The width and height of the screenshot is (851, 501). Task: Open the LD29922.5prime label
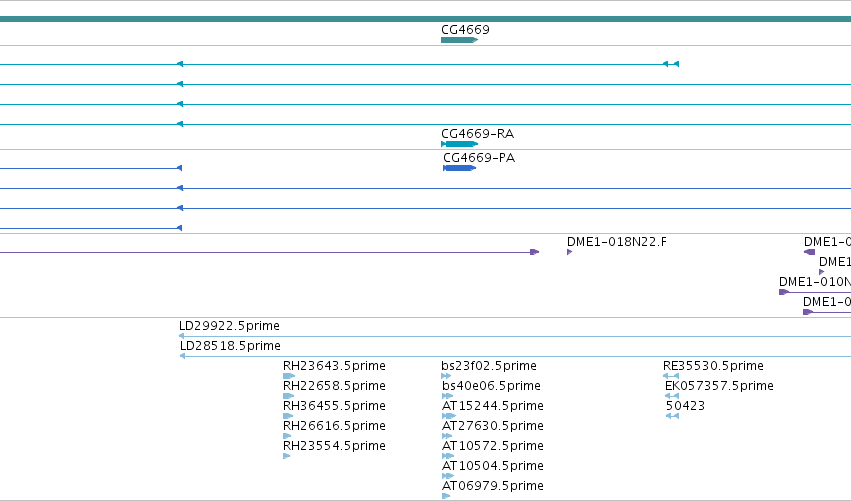click(x=229, y=326)
